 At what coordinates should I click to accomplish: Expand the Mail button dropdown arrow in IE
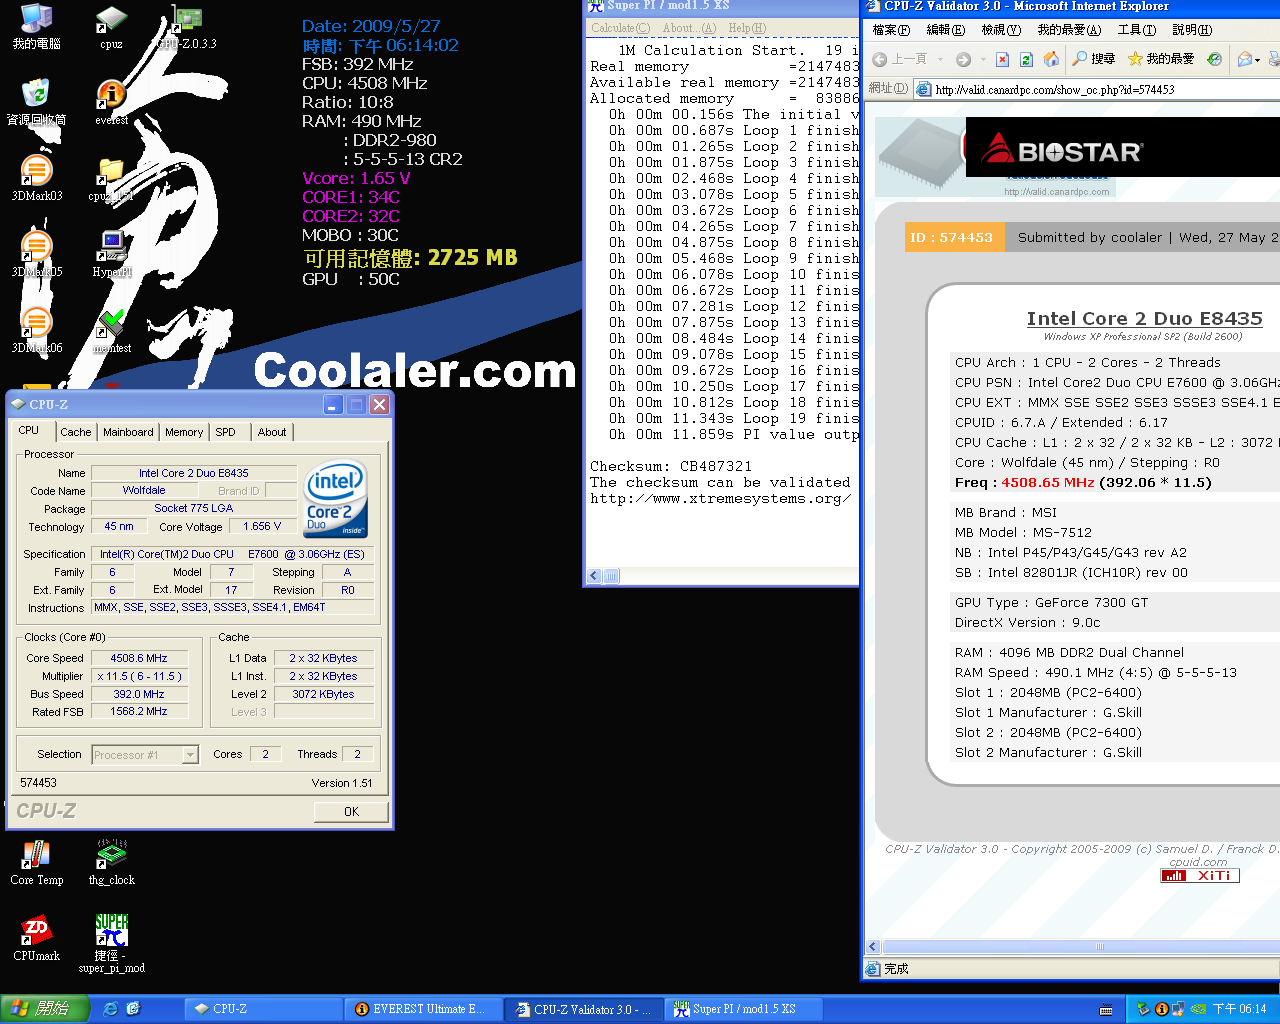pyautogui.click(x=1258, y=59)
